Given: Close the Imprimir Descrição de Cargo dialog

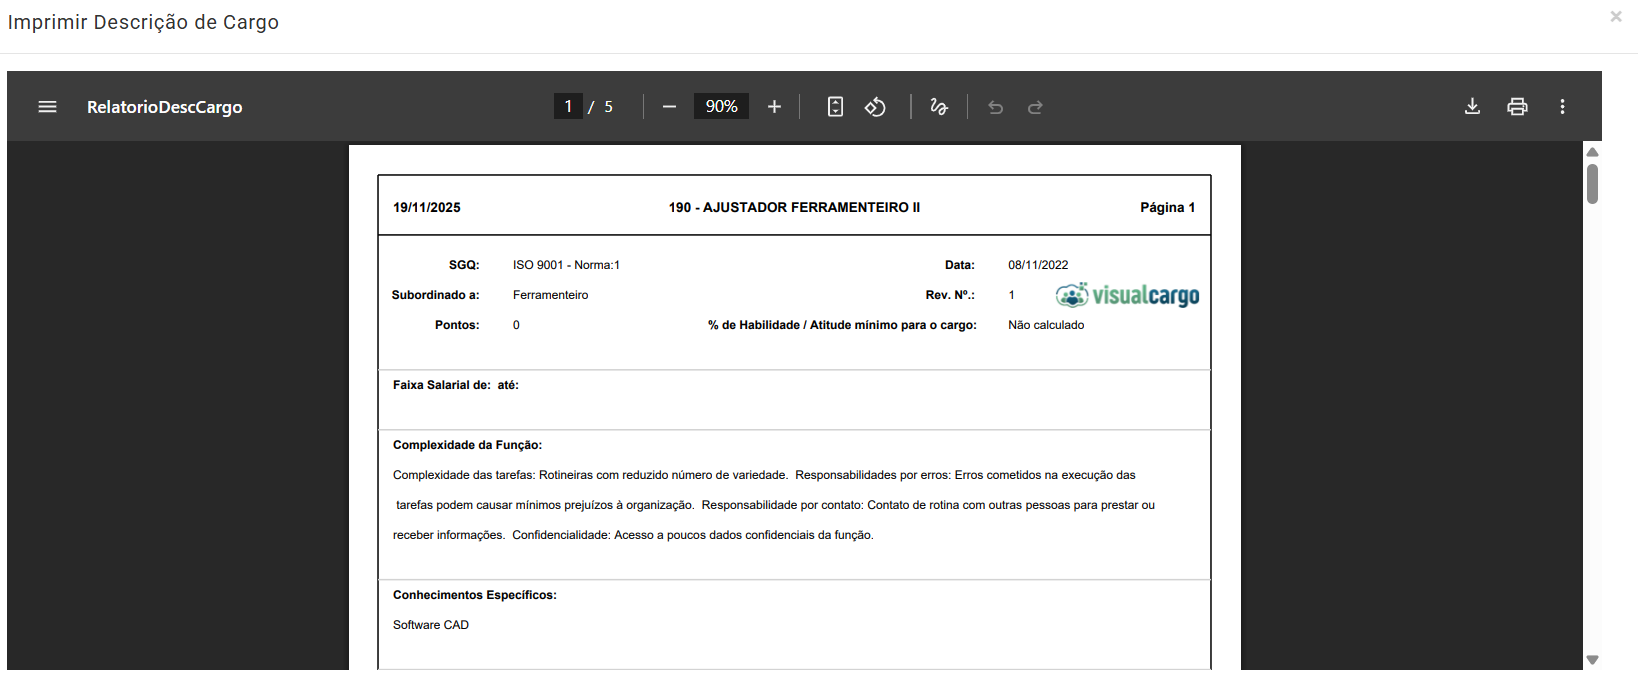Looking at the screenshot, I should (1615, 17).
